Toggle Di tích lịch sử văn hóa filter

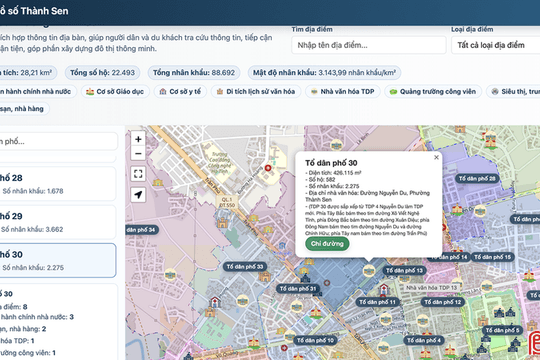coord(256,92)
